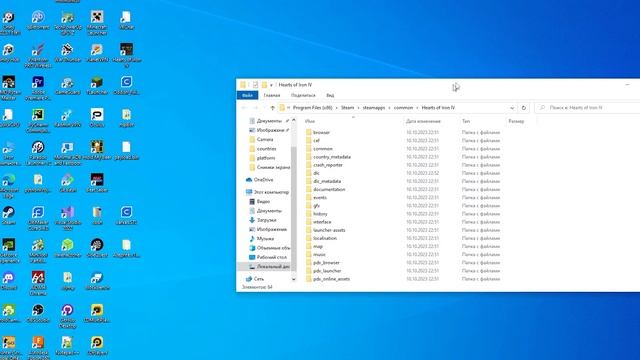Open the Discord desktop shortcut
Image resolution: width=640 pixels, height=360 pixels.
click(9, 281)
